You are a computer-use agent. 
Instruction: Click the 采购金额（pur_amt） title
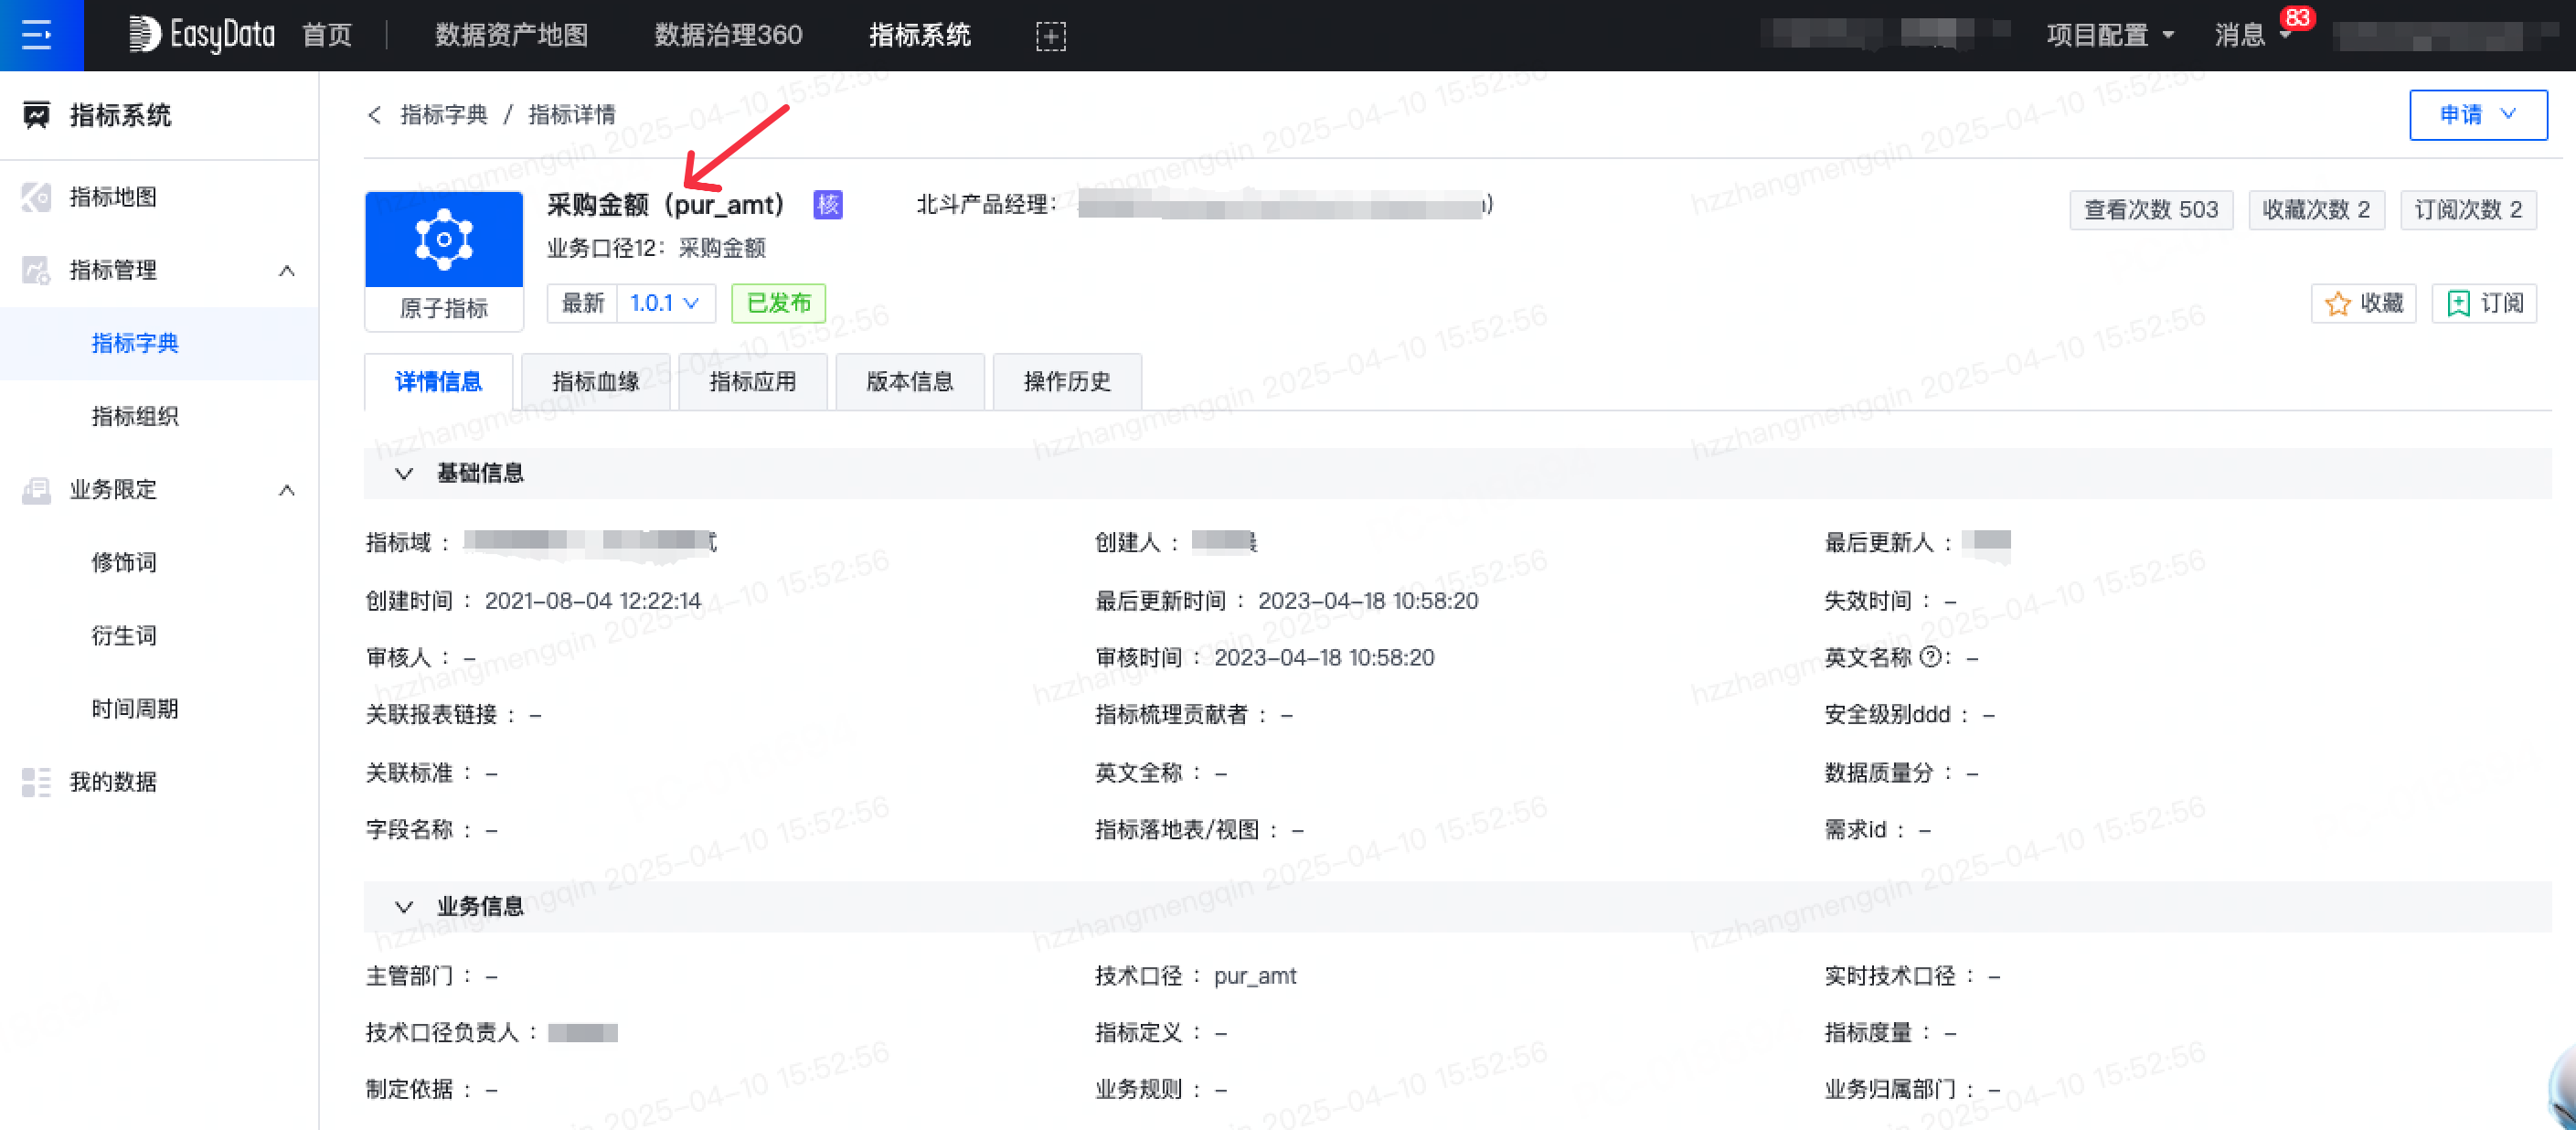tap(666, 205)
